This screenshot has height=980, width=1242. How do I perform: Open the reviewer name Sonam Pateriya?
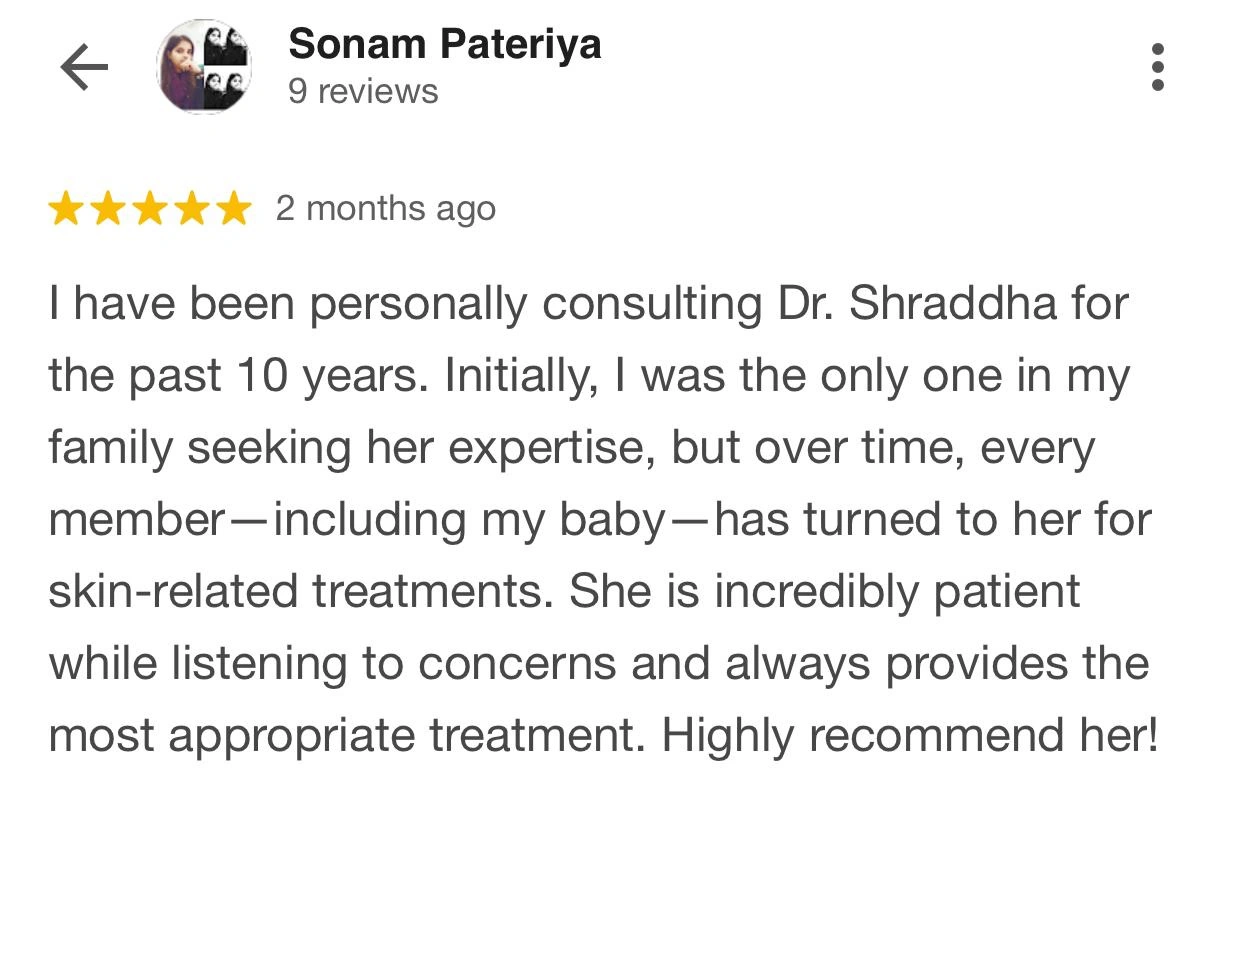444,44
